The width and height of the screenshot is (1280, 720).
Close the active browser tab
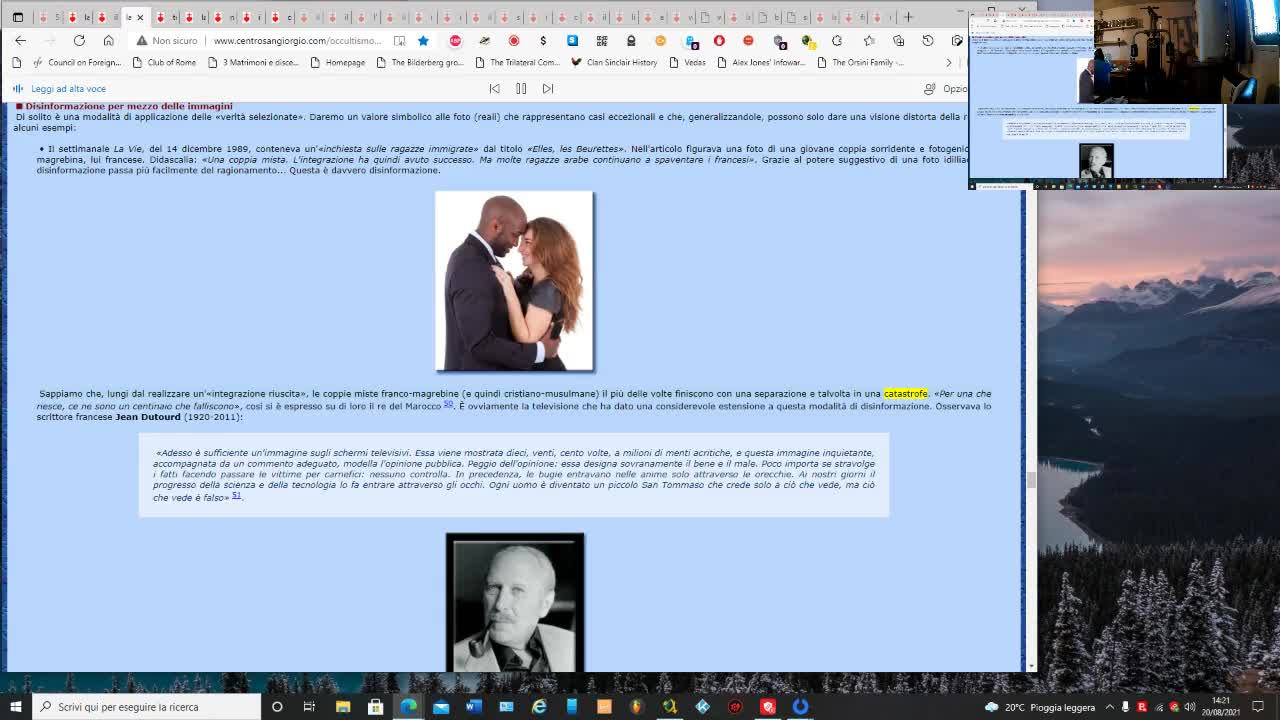coord(140,17)
